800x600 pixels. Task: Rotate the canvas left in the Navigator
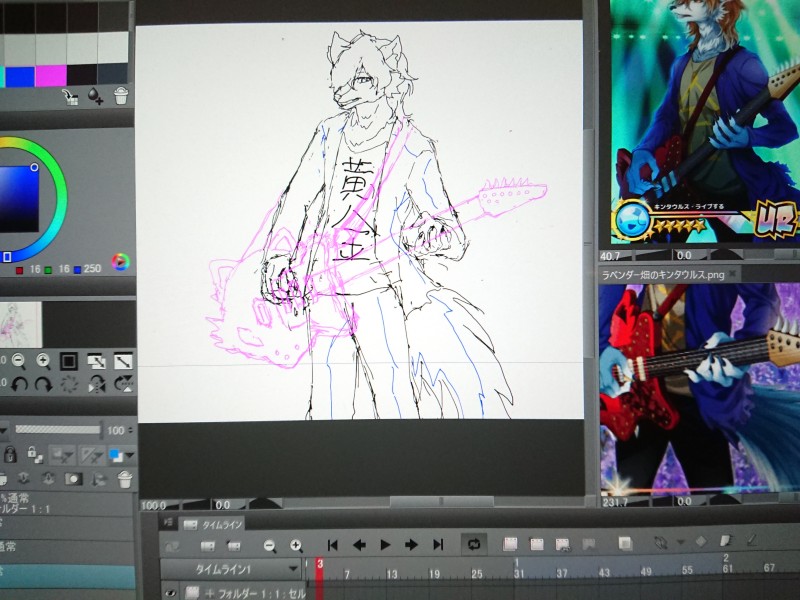(x=19, y=384)
